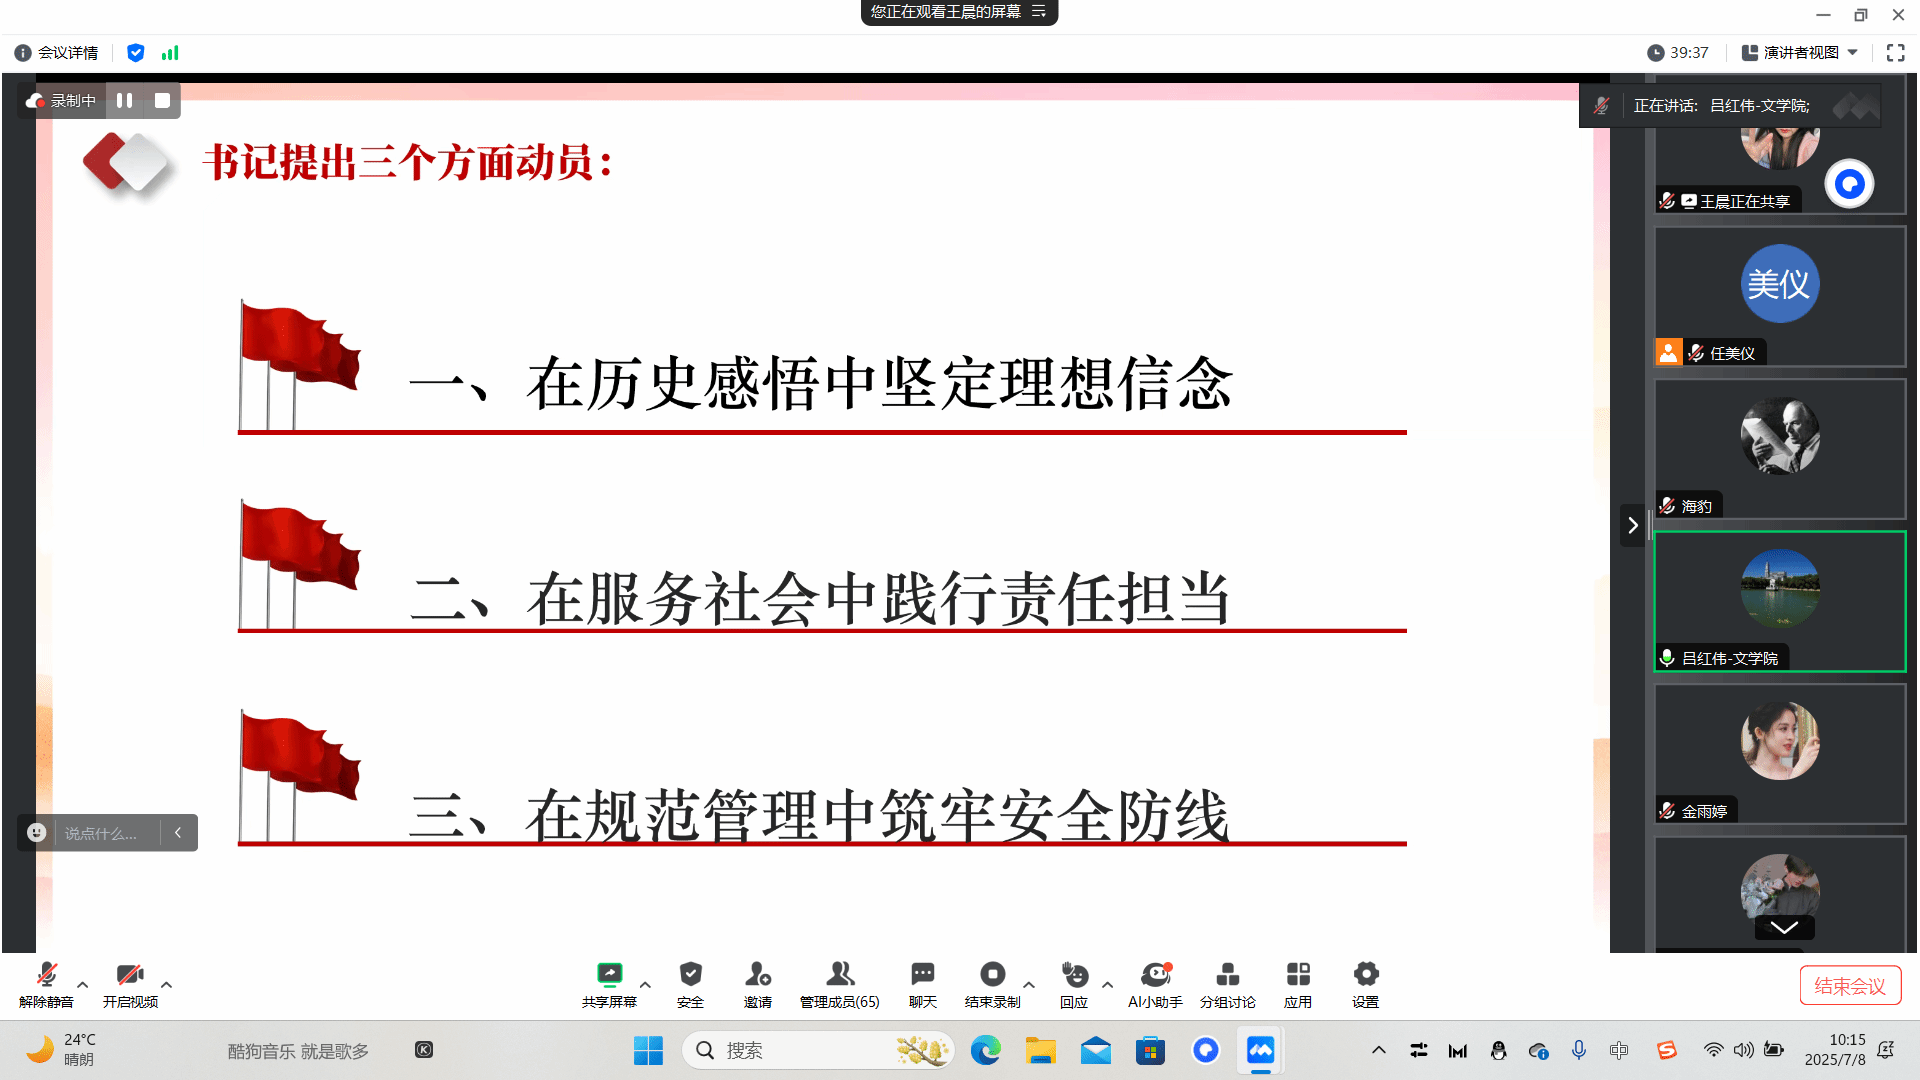
Task: Open the 设置 settings gear
Action: click(x=1365, y=975)
